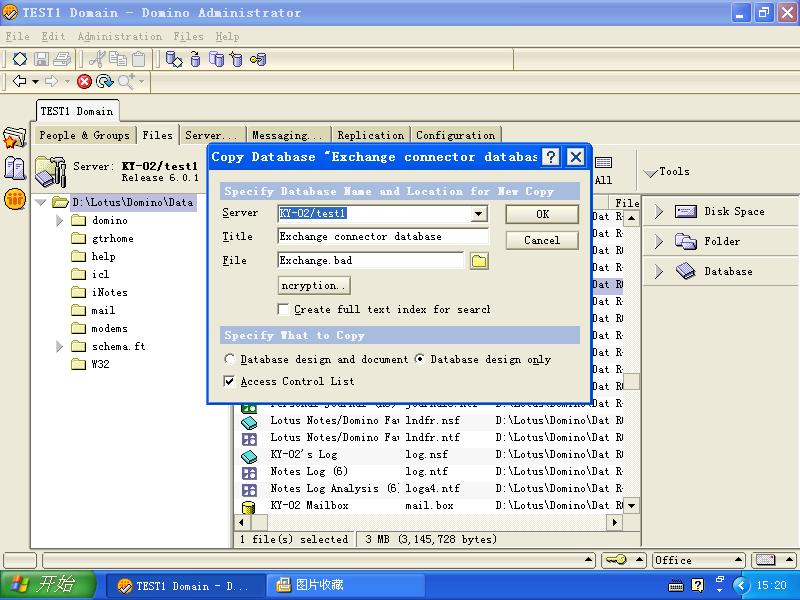
Task: Select the mail folder in tree
Action: tap(103, 311)
